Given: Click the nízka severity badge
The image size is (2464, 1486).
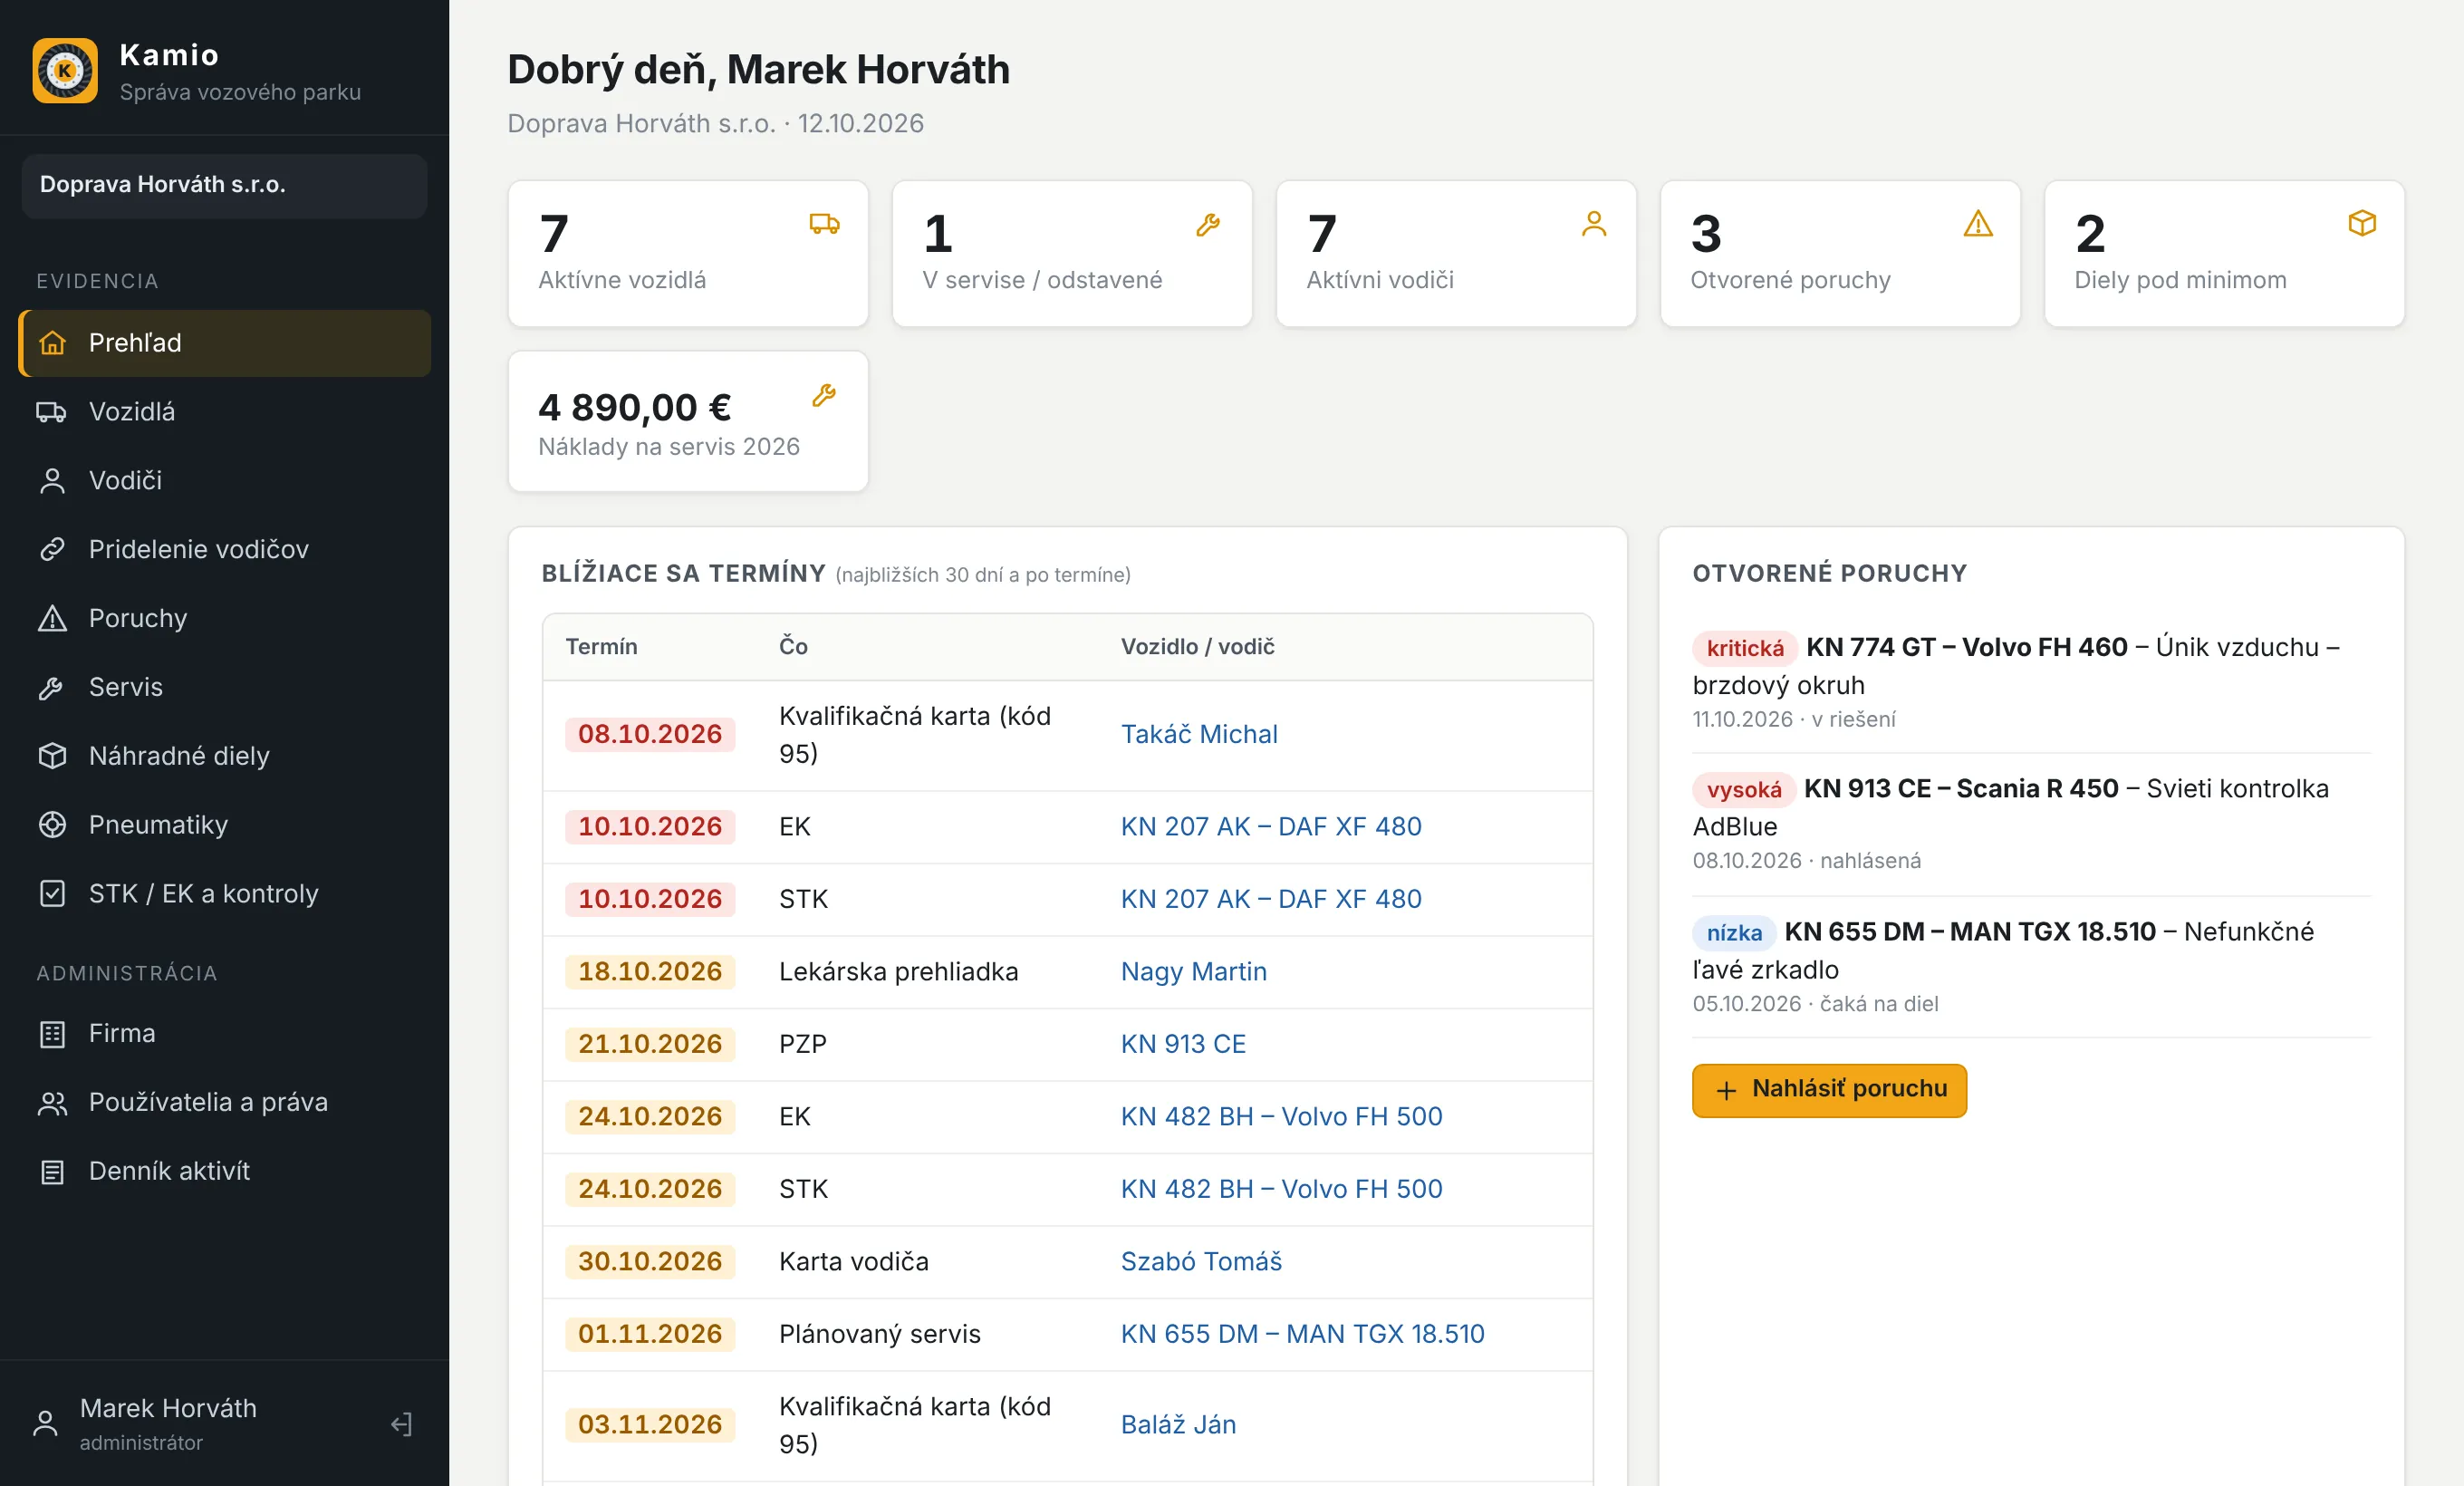Looking at the screenshot, I should (x=1734, y=933).
